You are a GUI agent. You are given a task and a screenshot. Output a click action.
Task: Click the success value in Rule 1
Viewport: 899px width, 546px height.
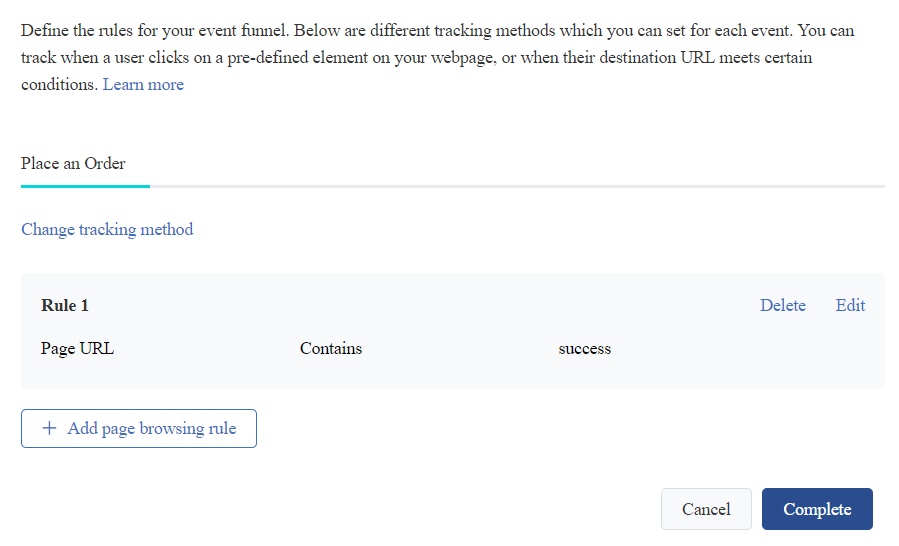pyautogui.click(x=585, y=349)
